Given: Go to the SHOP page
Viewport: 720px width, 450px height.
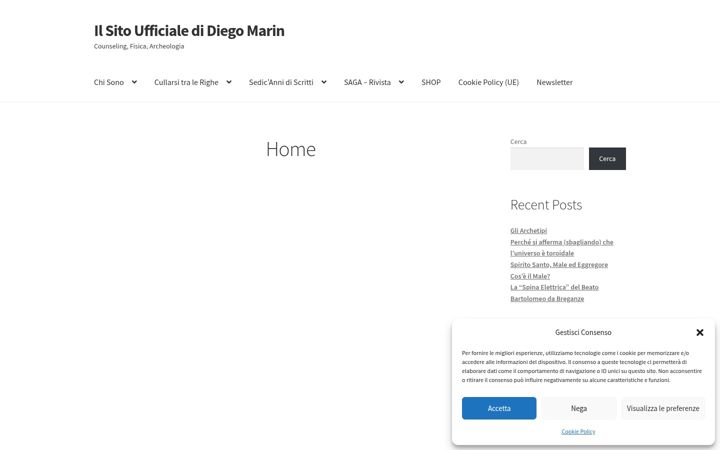Looking at the screenshot, I should [x=431, y=82].
